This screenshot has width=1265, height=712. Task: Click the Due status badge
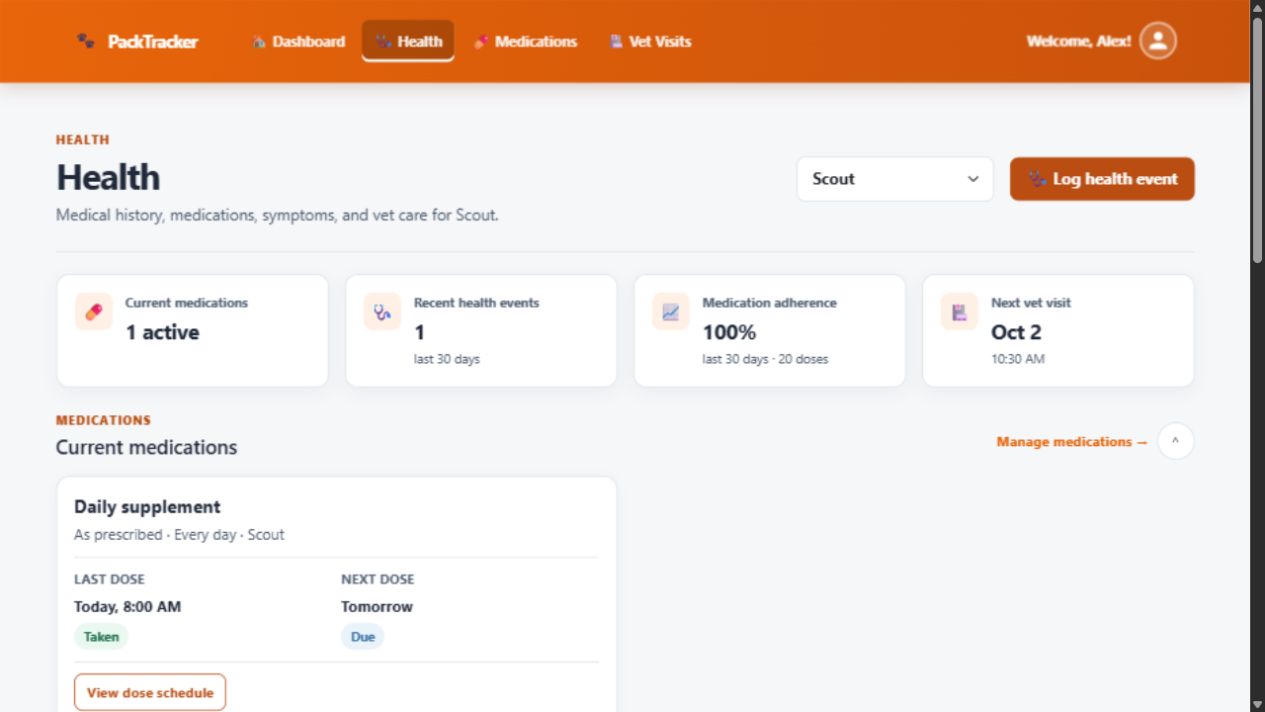click(362, 637)
